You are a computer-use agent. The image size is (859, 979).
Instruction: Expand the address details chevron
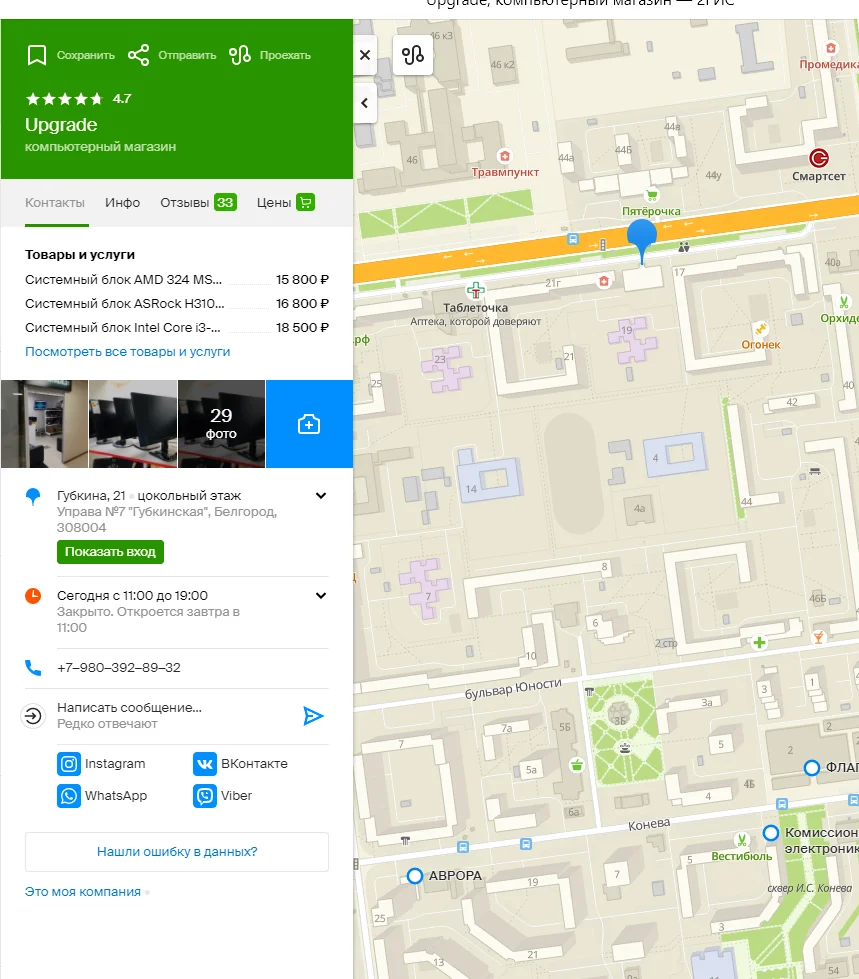(321, 496)
